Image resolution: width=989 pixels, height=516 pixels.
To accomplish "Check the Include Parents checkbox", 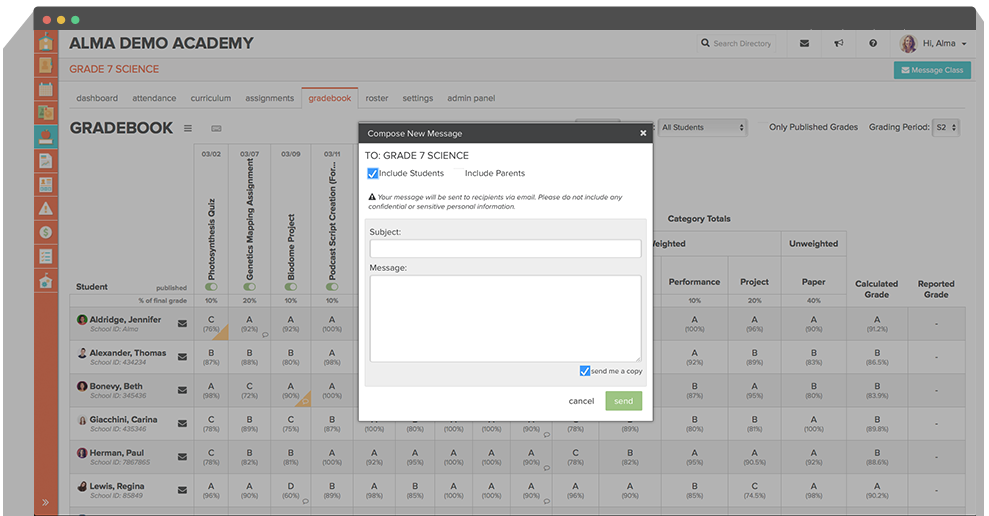I will [x=459, y=174].
